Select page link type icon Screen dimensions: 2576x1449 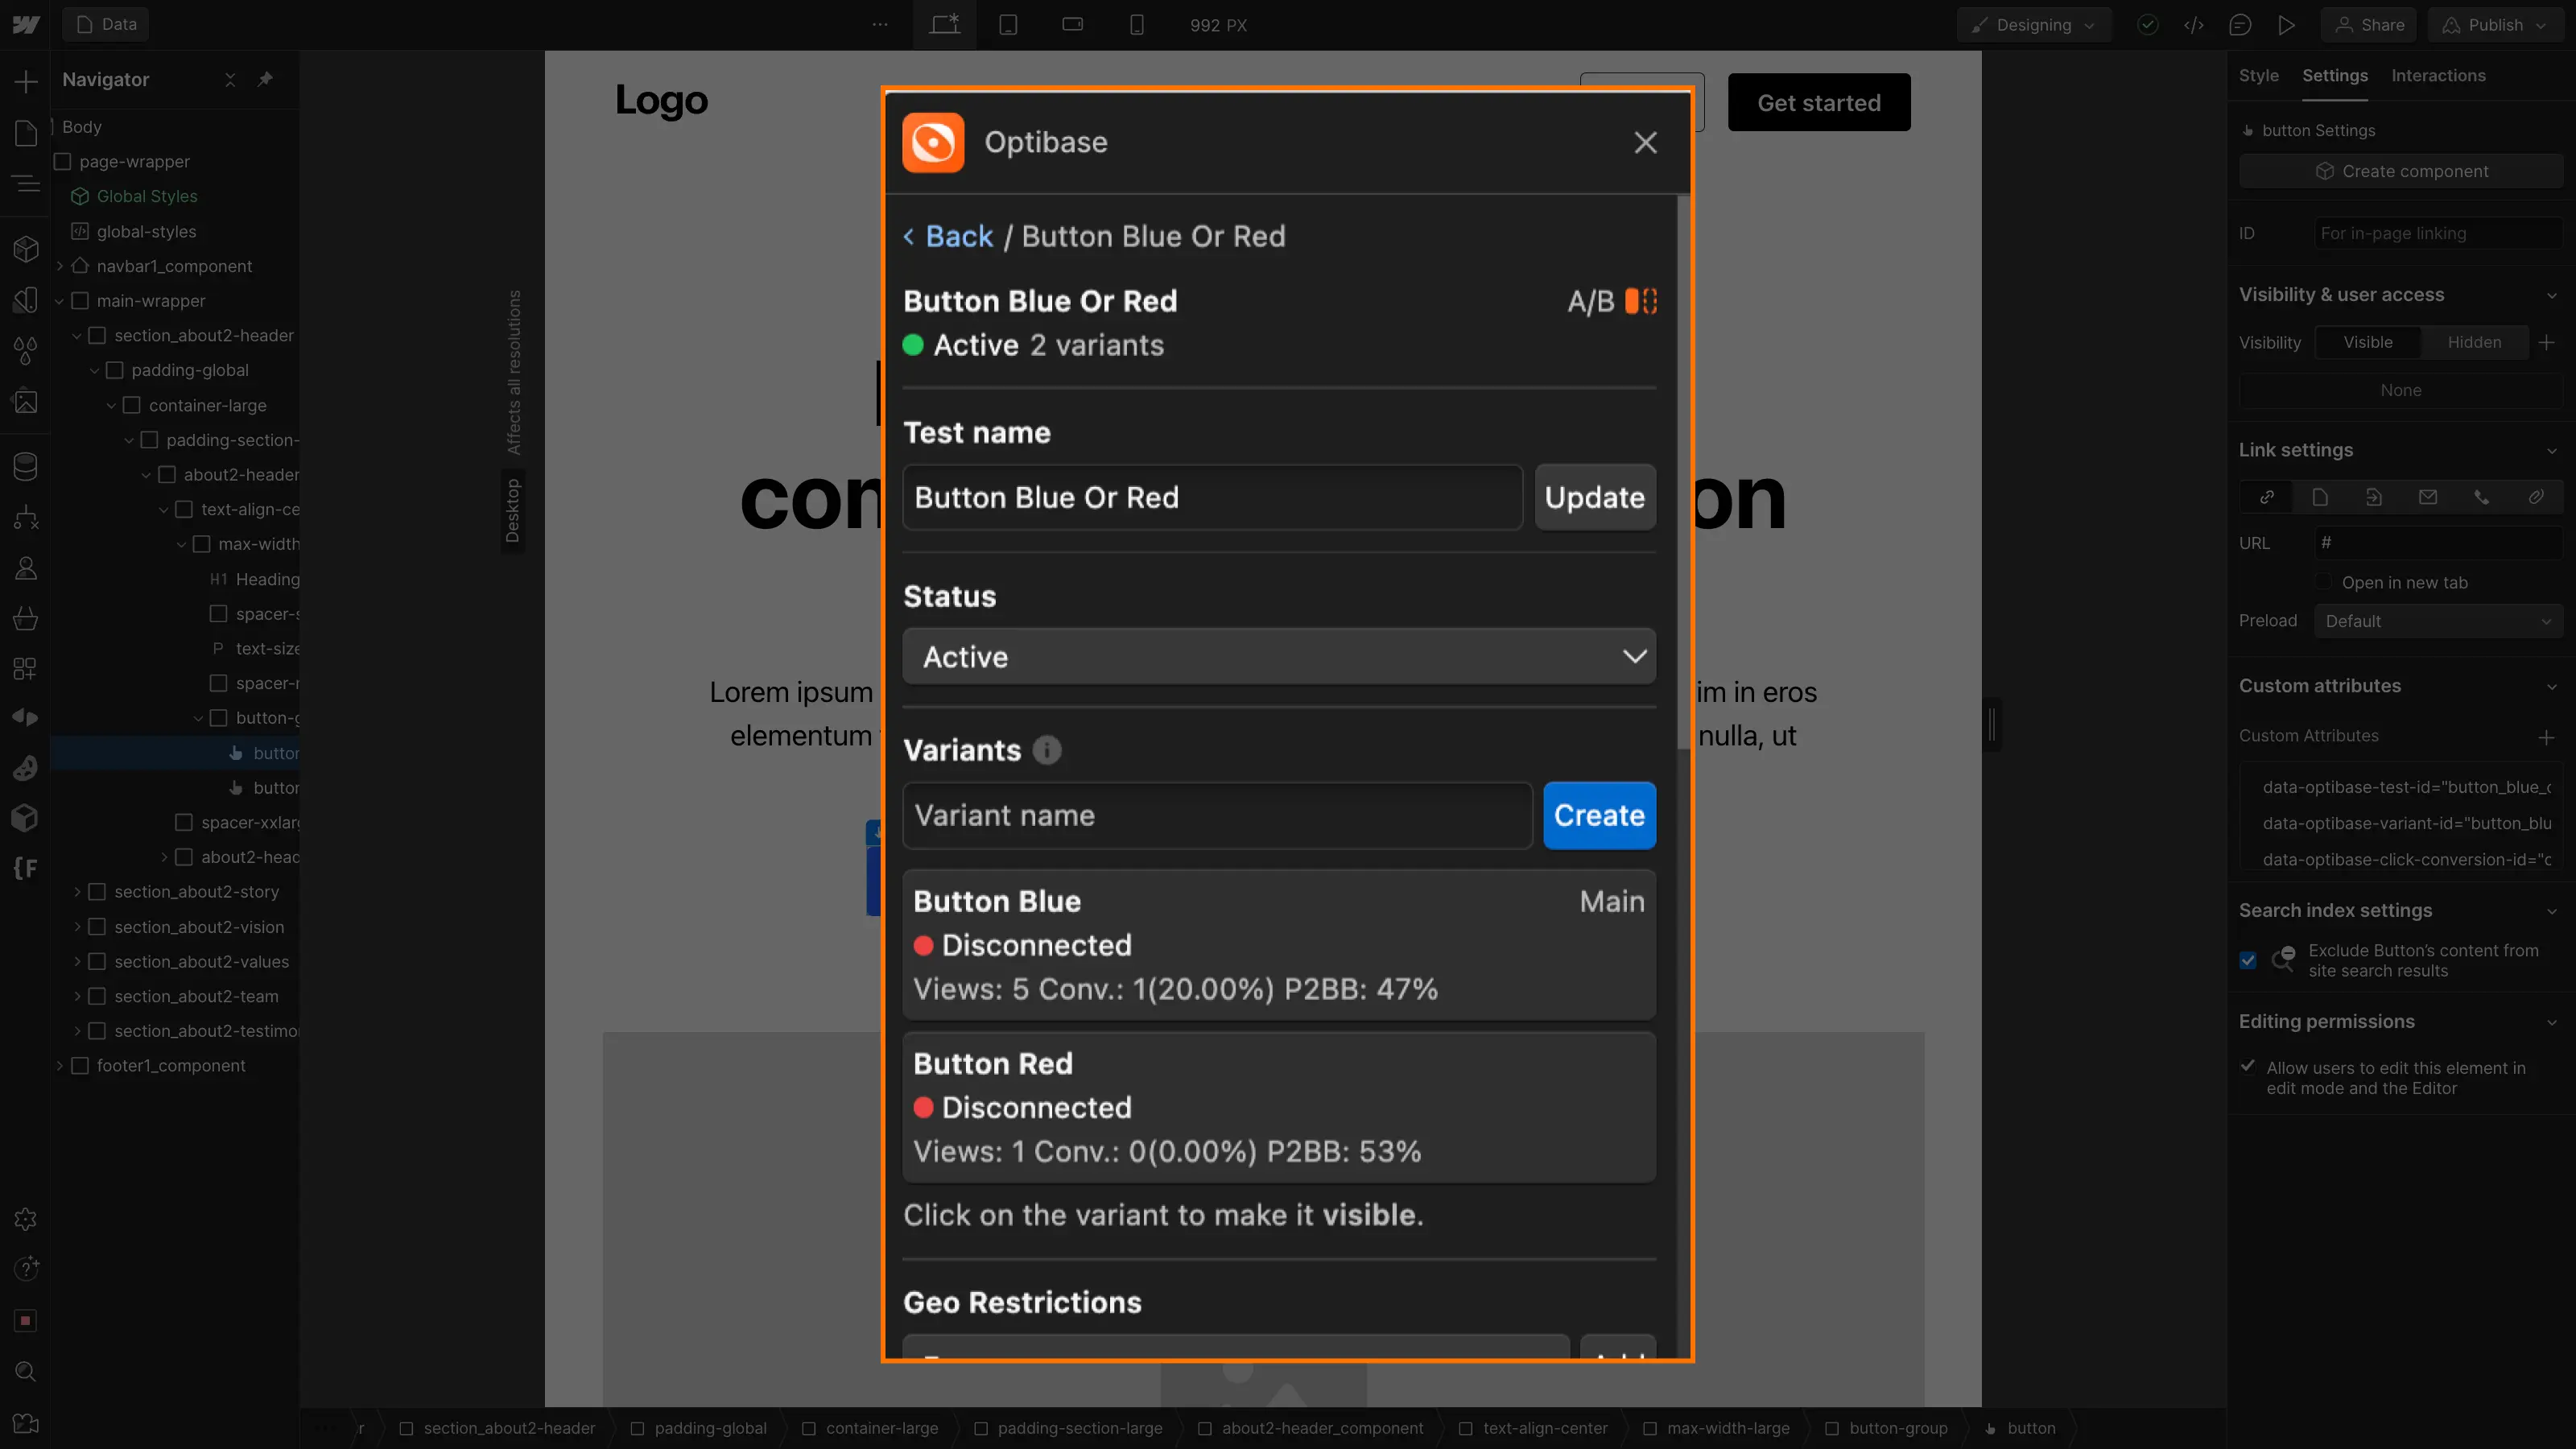tap(2320, 497)
